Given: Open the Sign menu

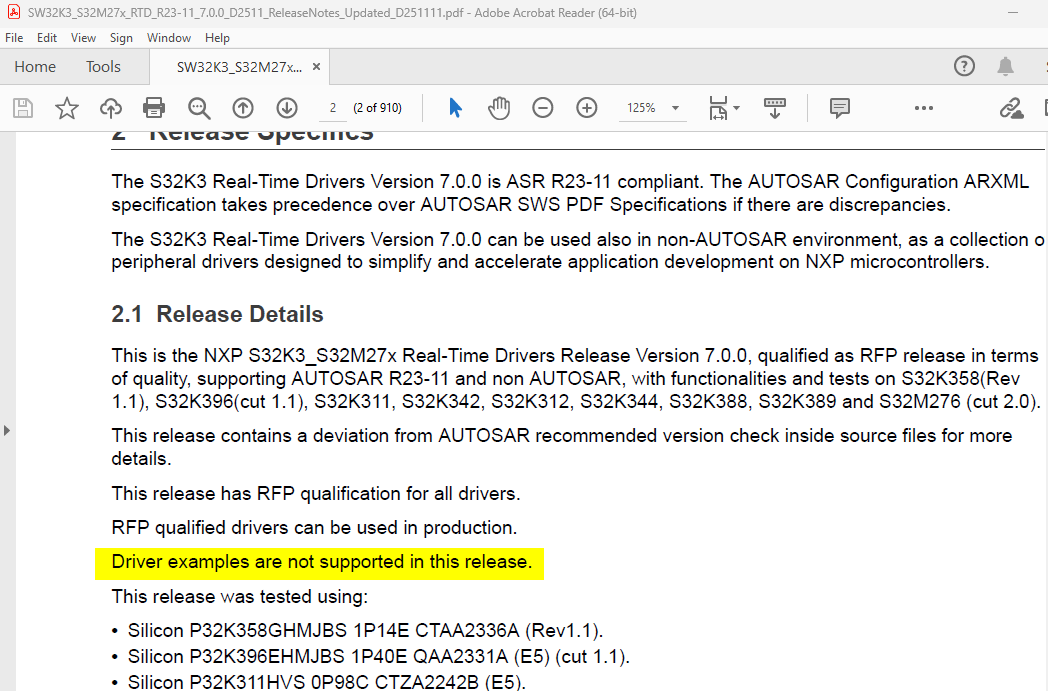Looking at the screenshot, I should [x=121, y=37].
